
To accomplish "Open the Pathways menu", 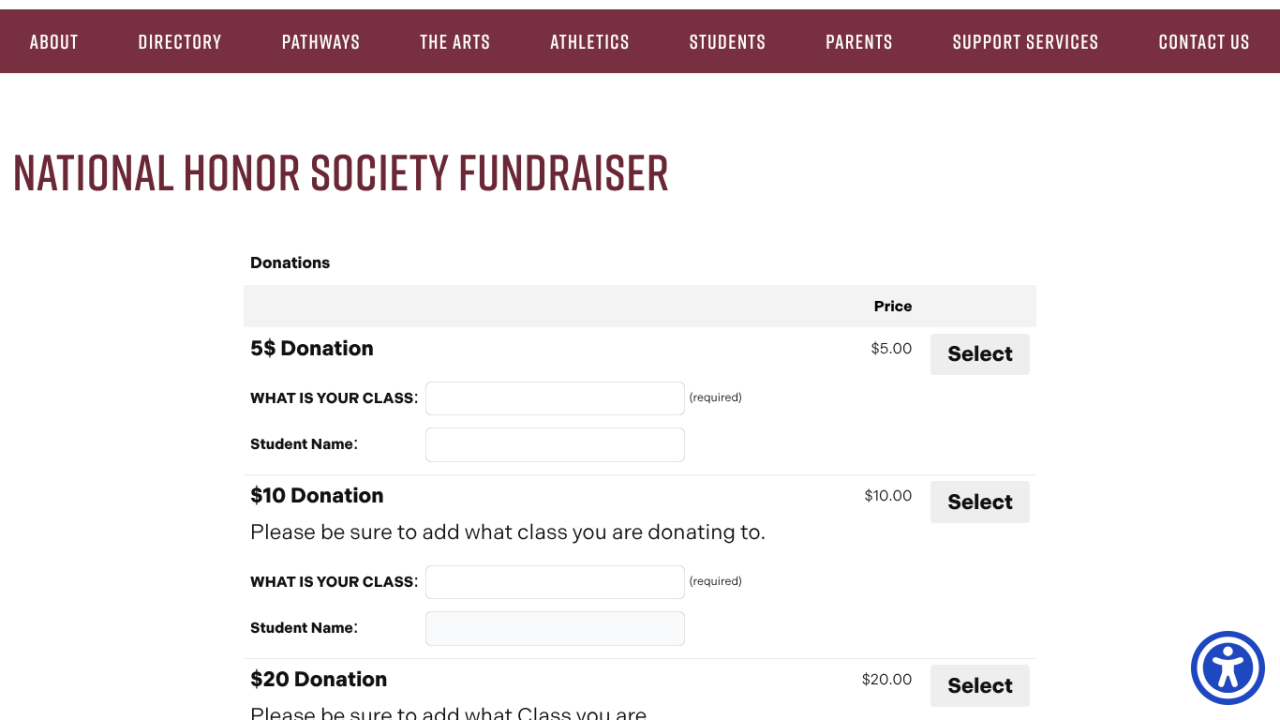I will 321,42.
